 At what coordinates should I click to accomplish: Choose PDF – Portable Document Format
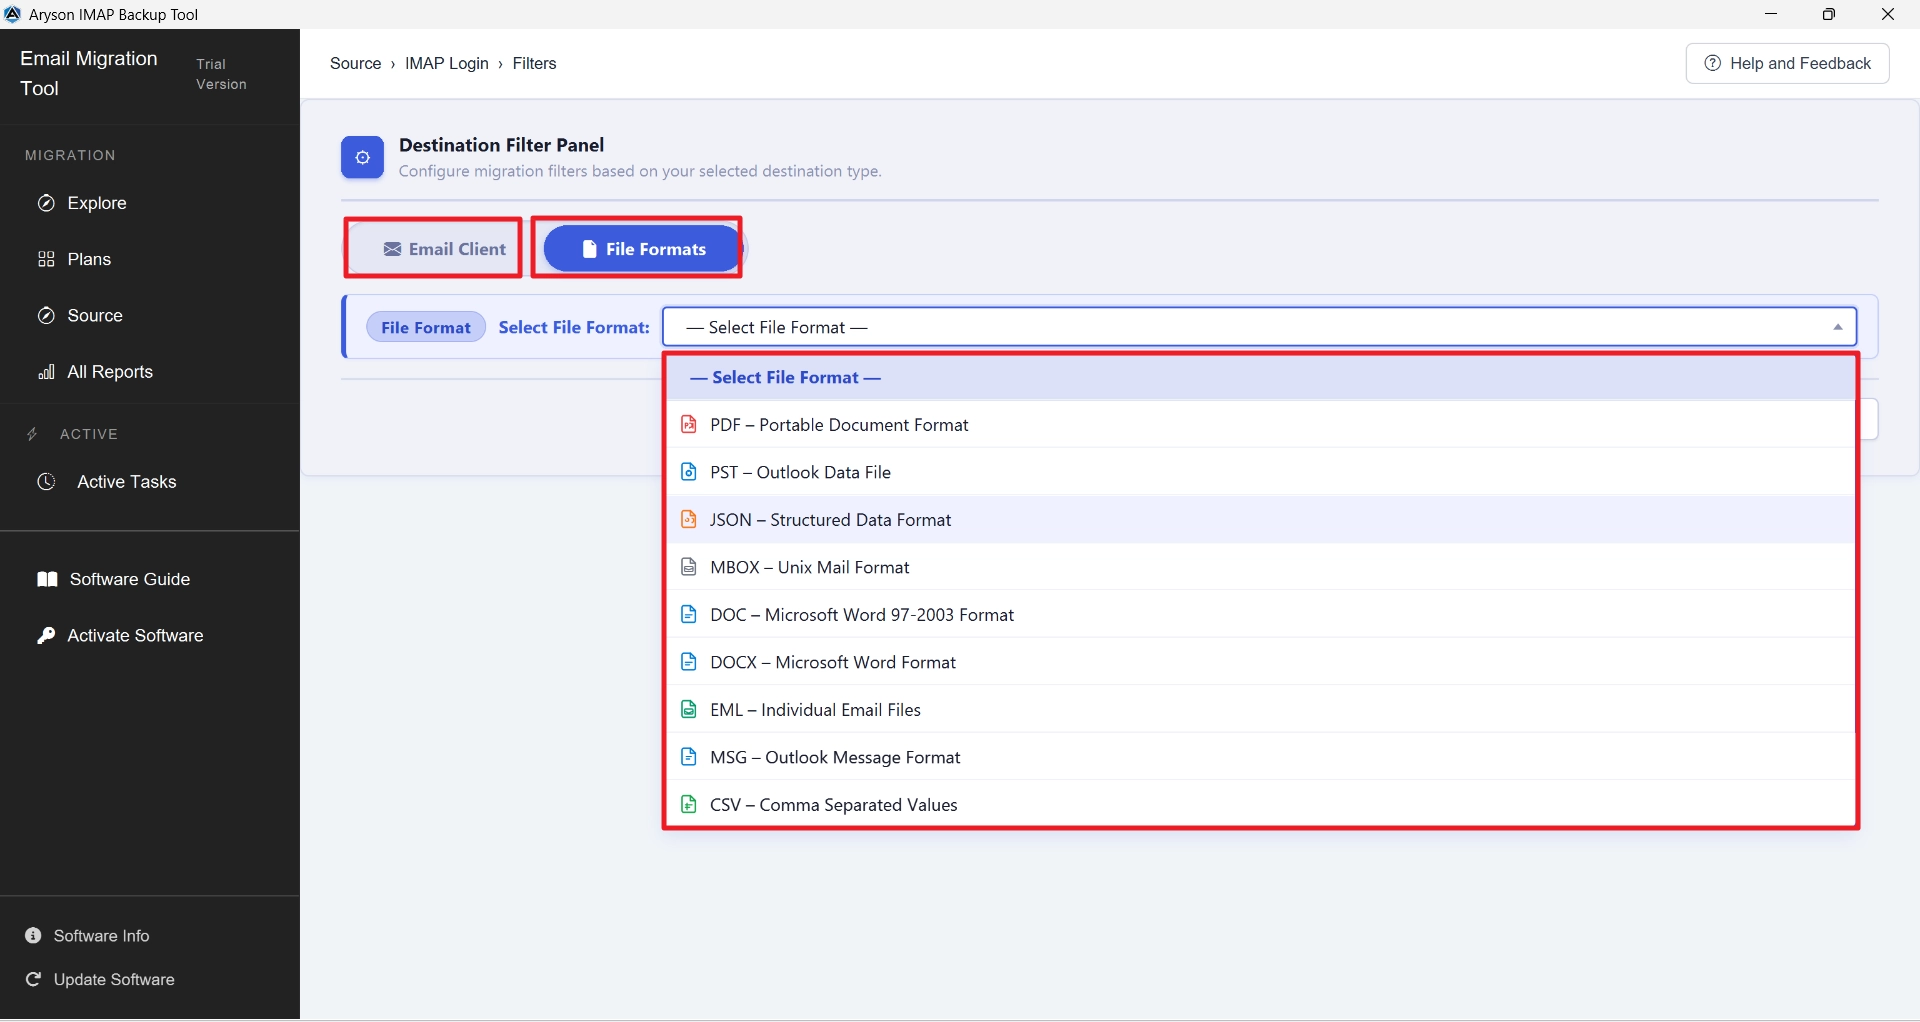pos(1260,424)
